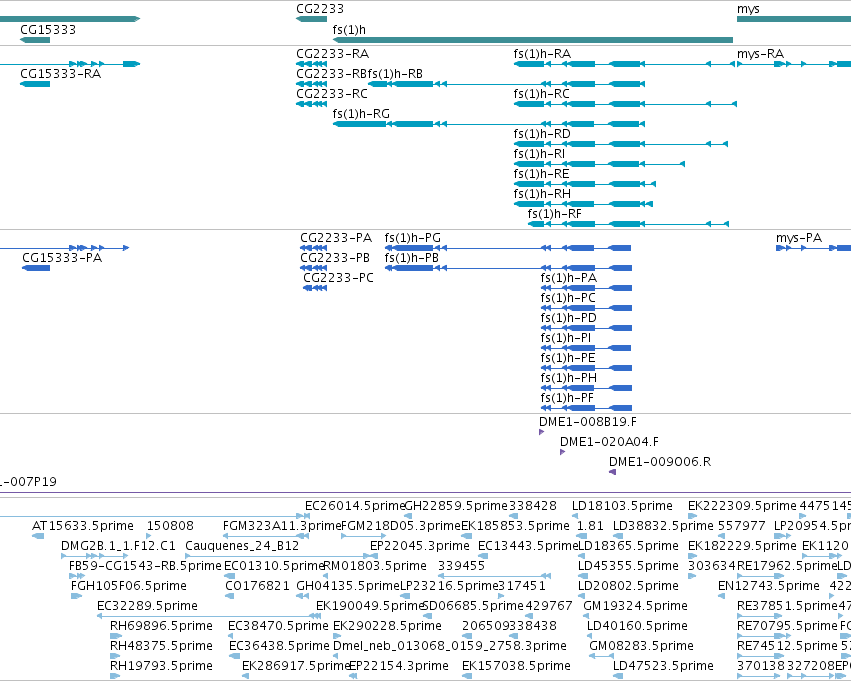The width and height of the screenshot is (851, 681).
Task: Click EST EP22045.3prime
Action: [420, 546]
